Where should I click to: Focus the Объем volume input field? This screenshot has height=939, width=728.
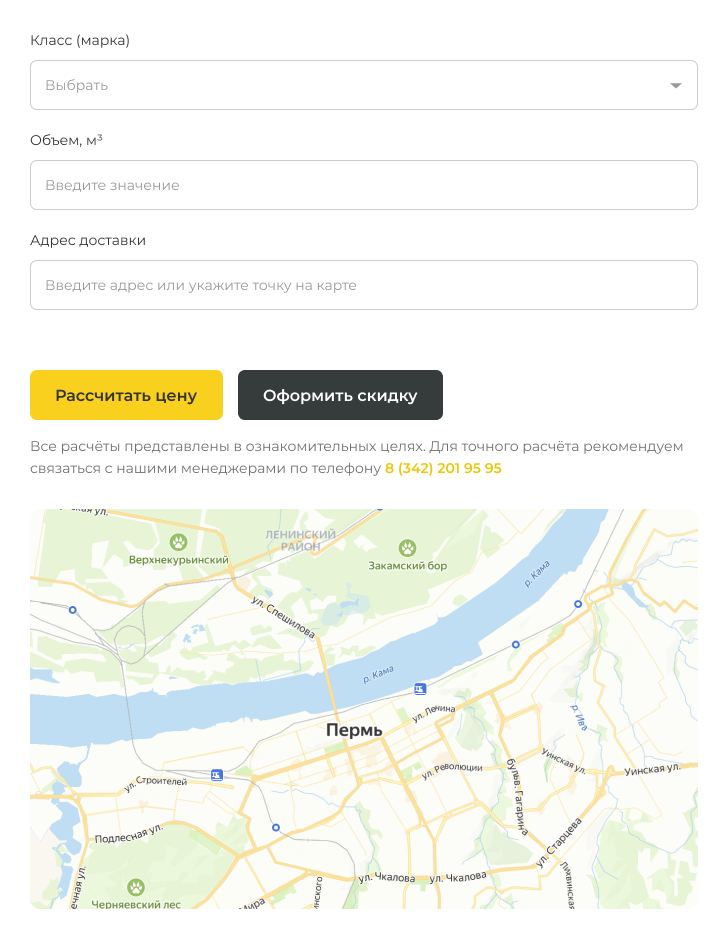[x=363, y=185]
